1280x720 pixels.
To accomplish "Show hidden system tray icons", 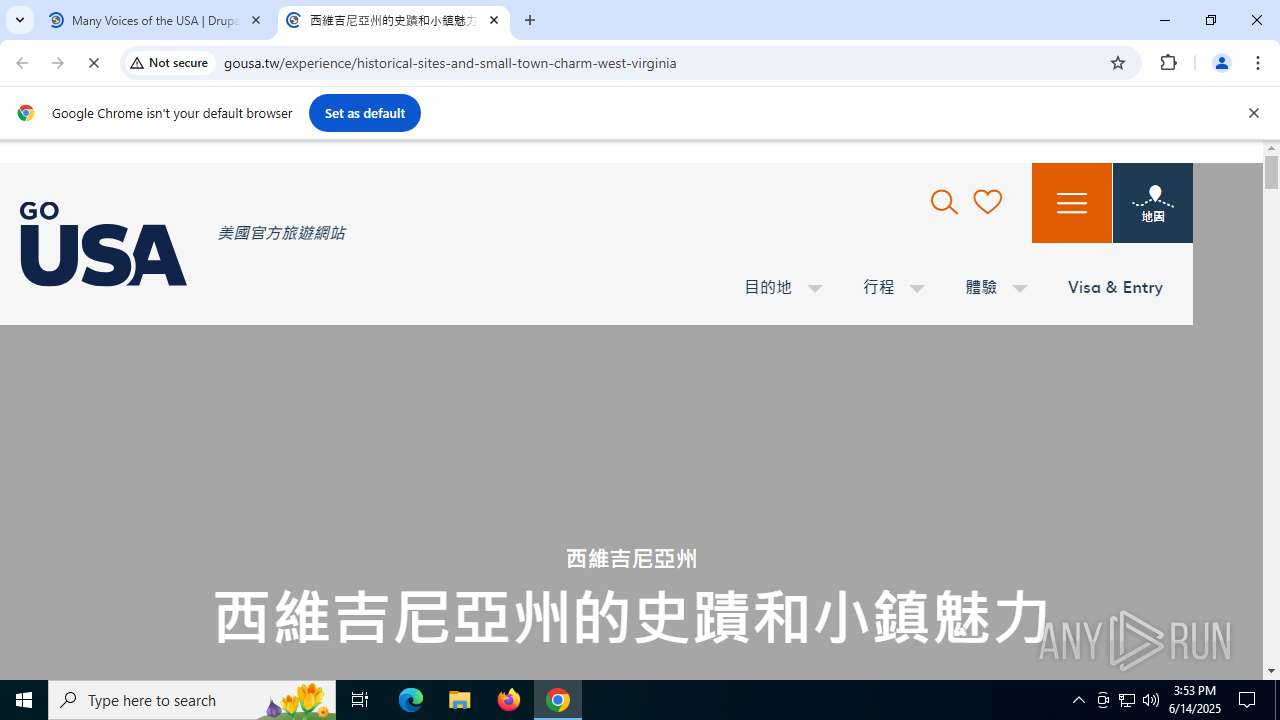I will [x=1078, y=700].
